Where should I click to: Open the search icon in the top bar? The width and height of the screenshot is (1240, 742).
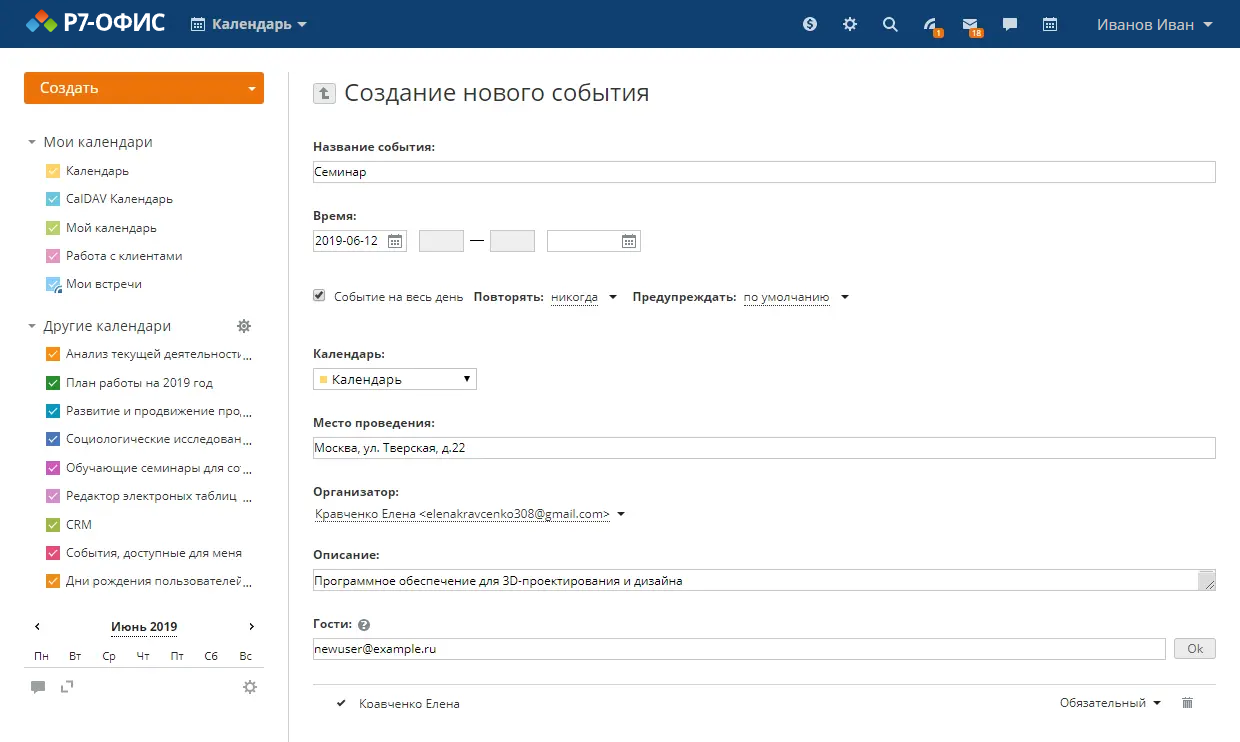pyautogui.click(x=890, y=24)
